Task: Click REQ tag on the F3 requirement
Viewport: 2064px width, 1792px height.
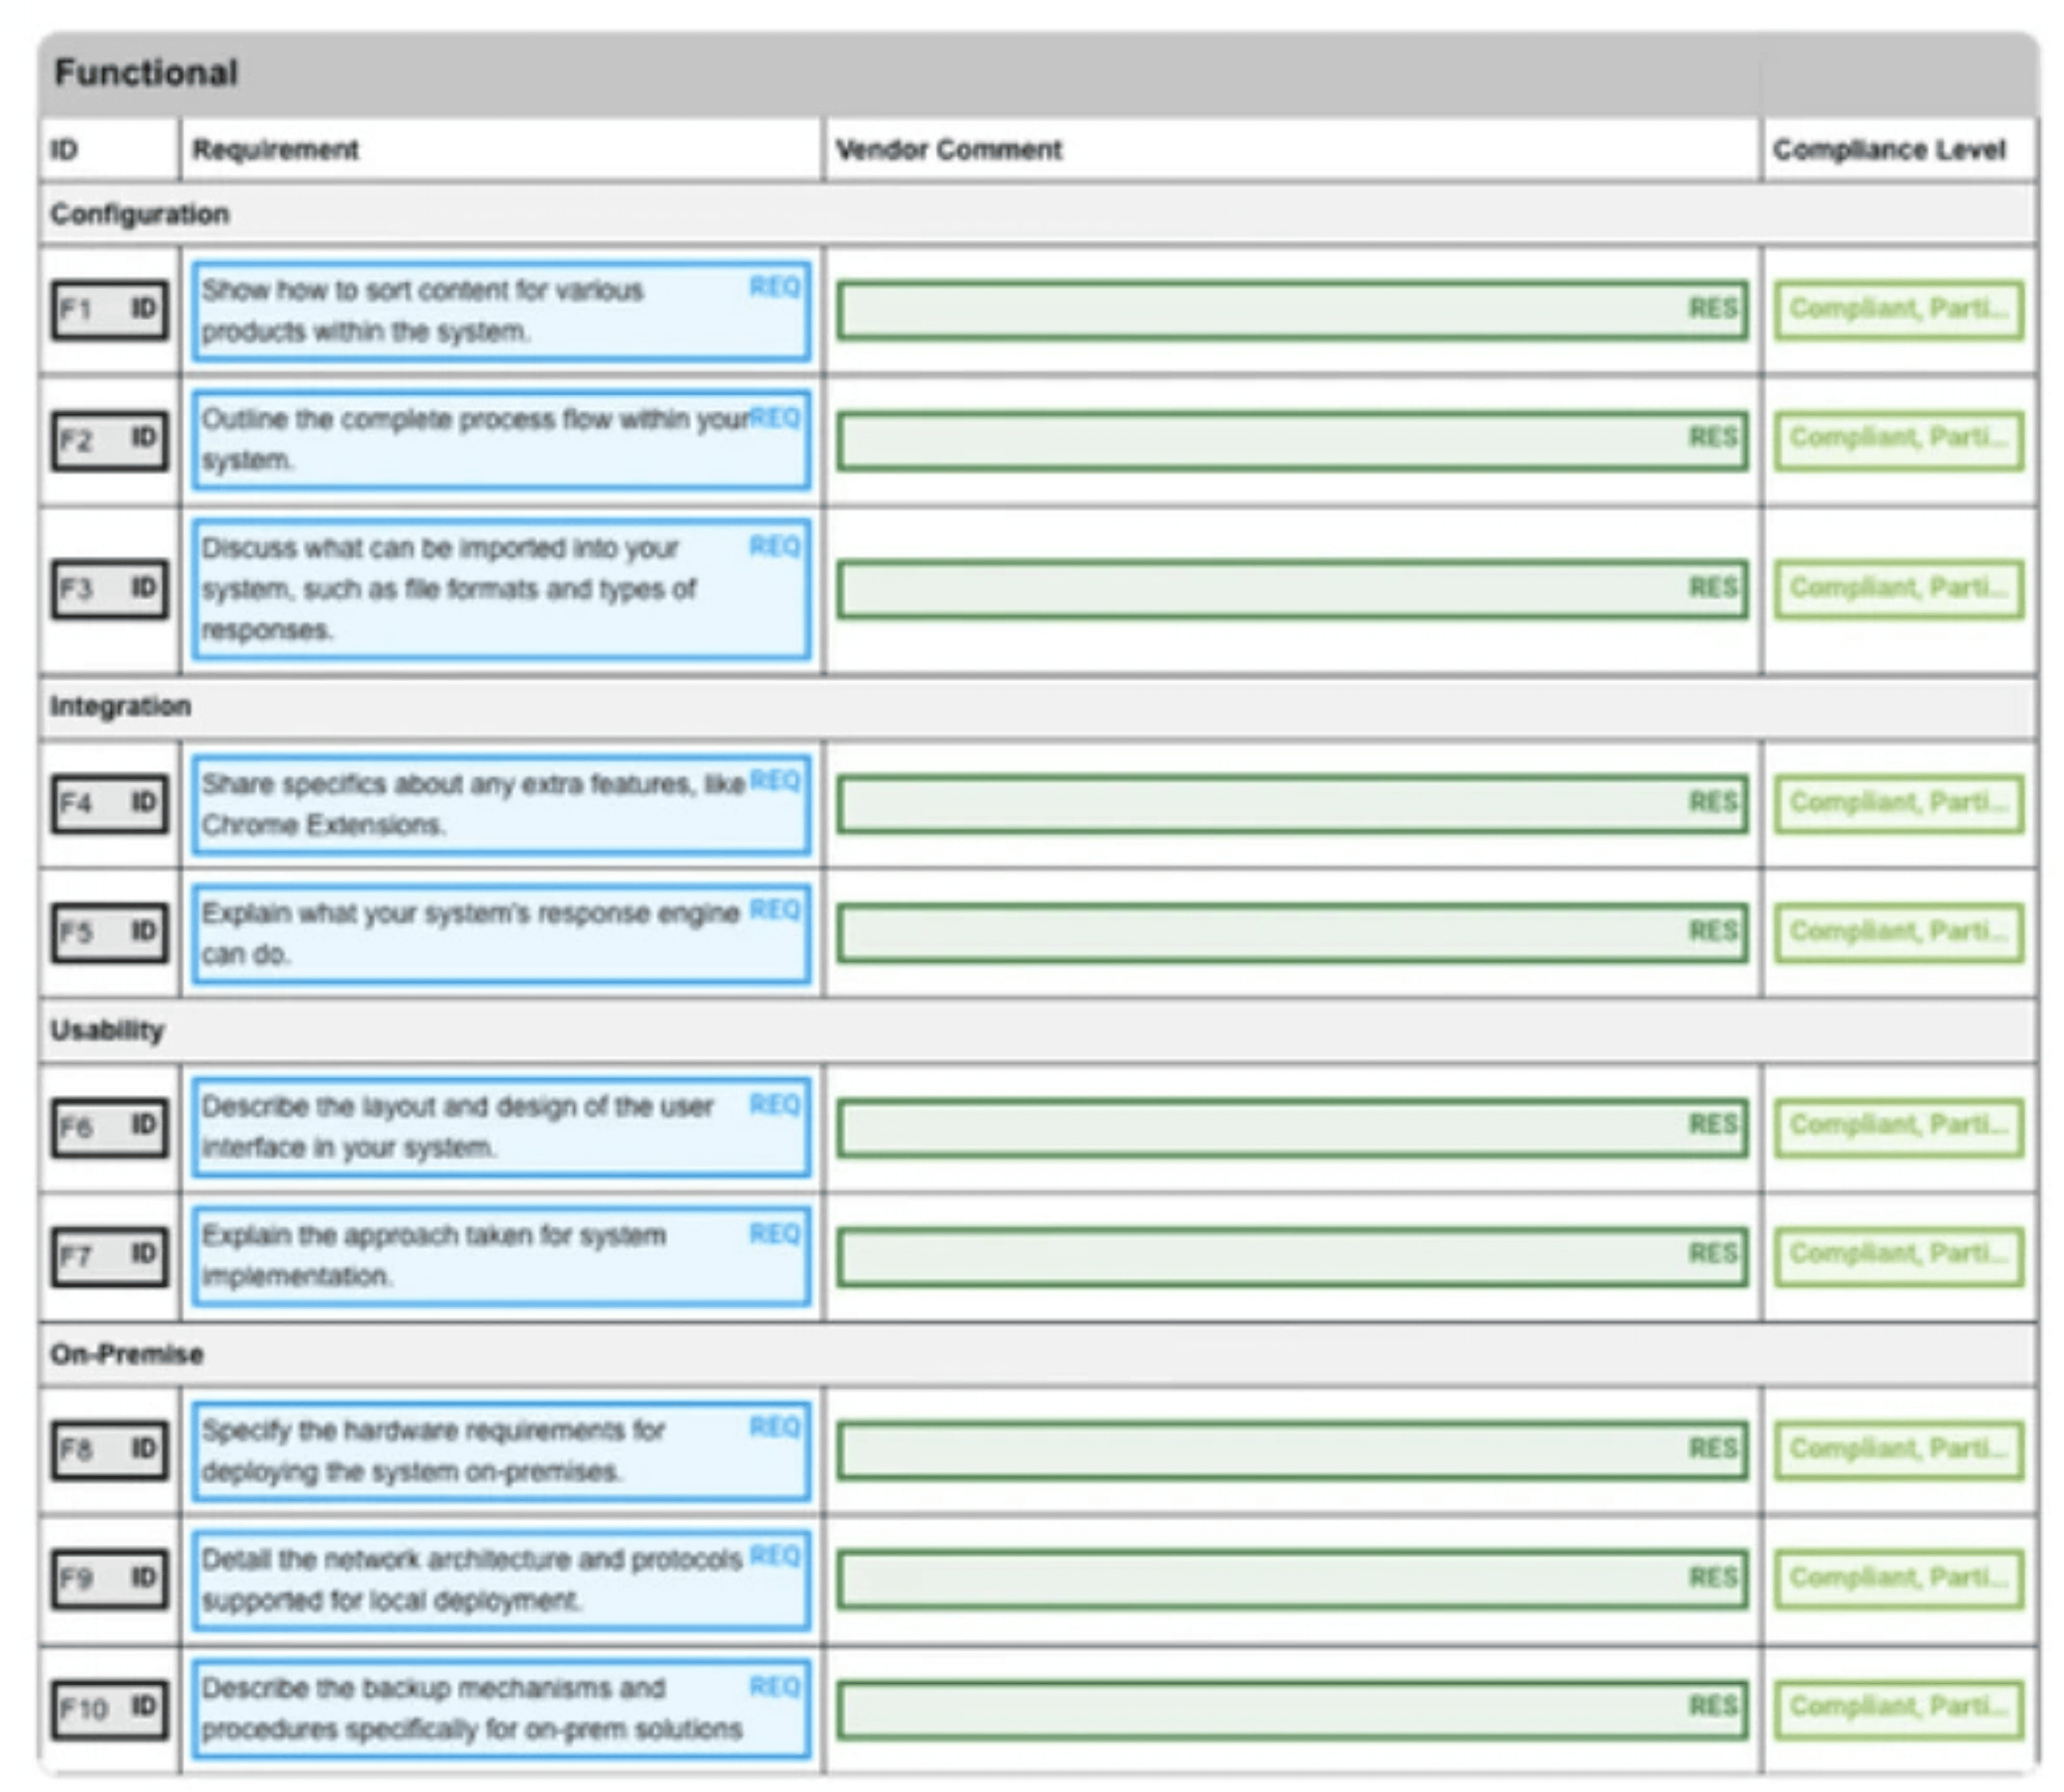Action: 774,546
